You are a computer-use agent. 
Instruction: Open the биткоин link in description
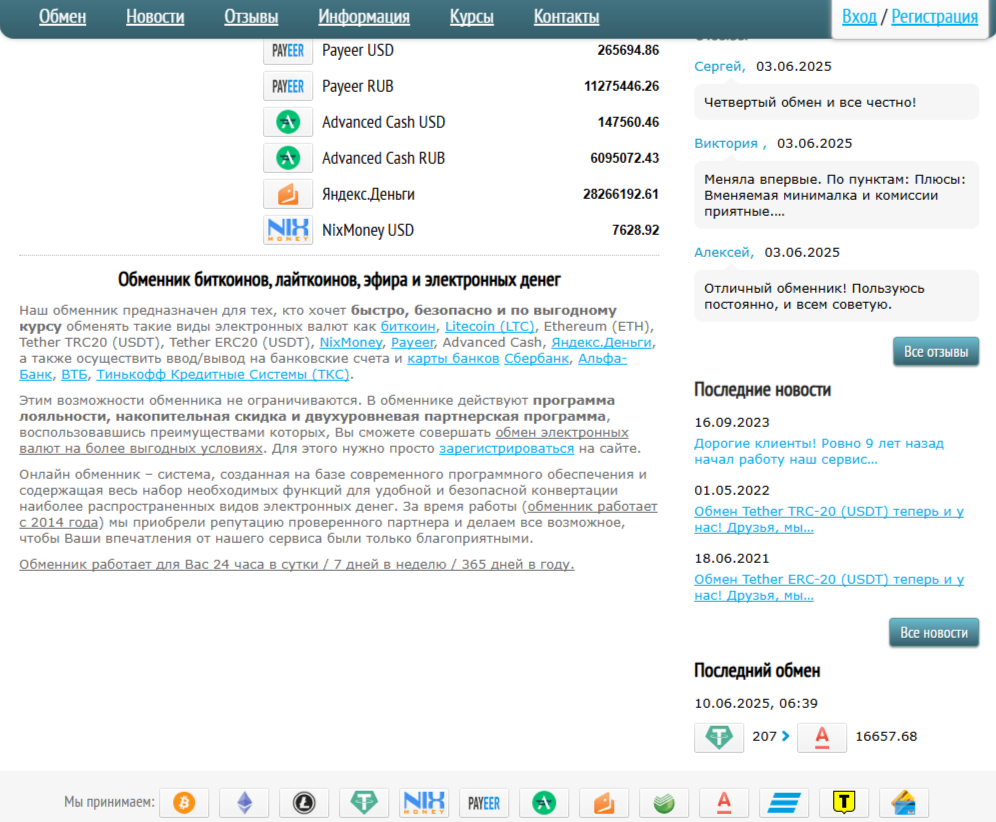(408, 327)
